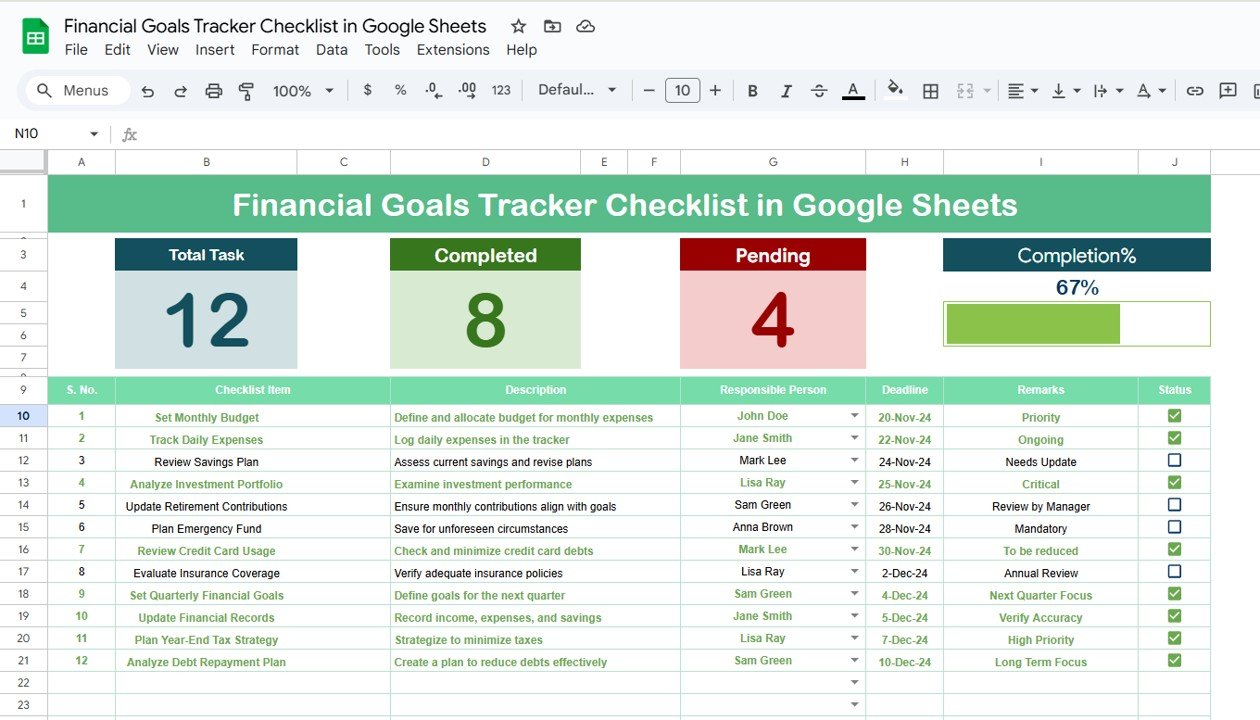The image size is (1260, 720).
Task: Click the move to folder icon
Action: click(552, 27)
